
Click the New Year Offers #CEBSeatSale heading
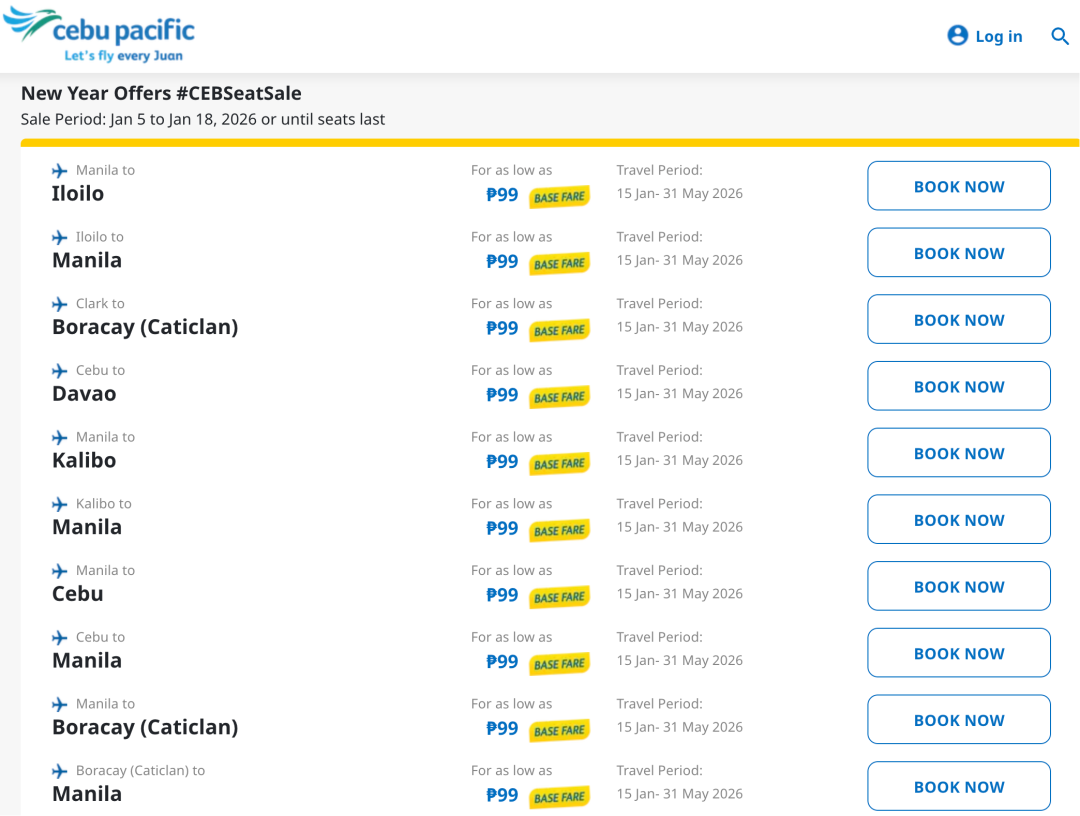coord(161,94)
